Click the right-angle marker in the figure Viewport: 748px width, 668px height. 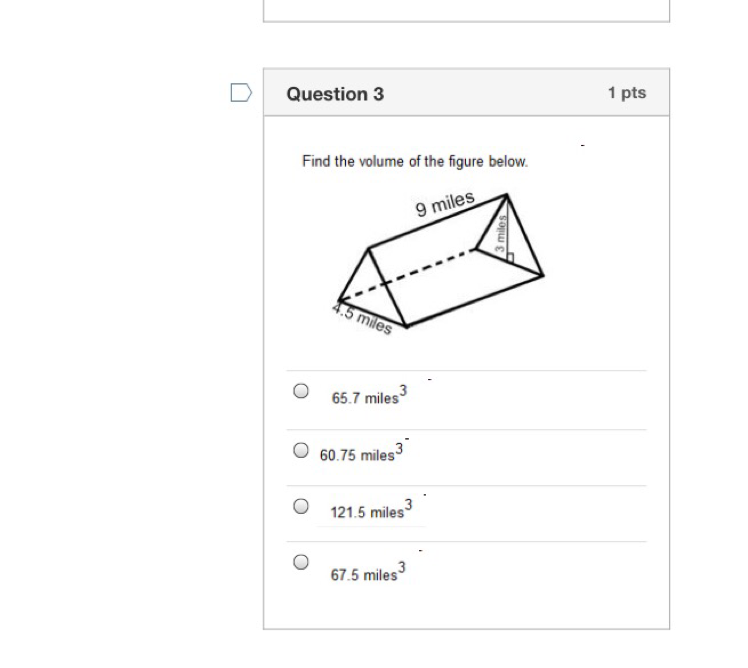tap(510, 259)
